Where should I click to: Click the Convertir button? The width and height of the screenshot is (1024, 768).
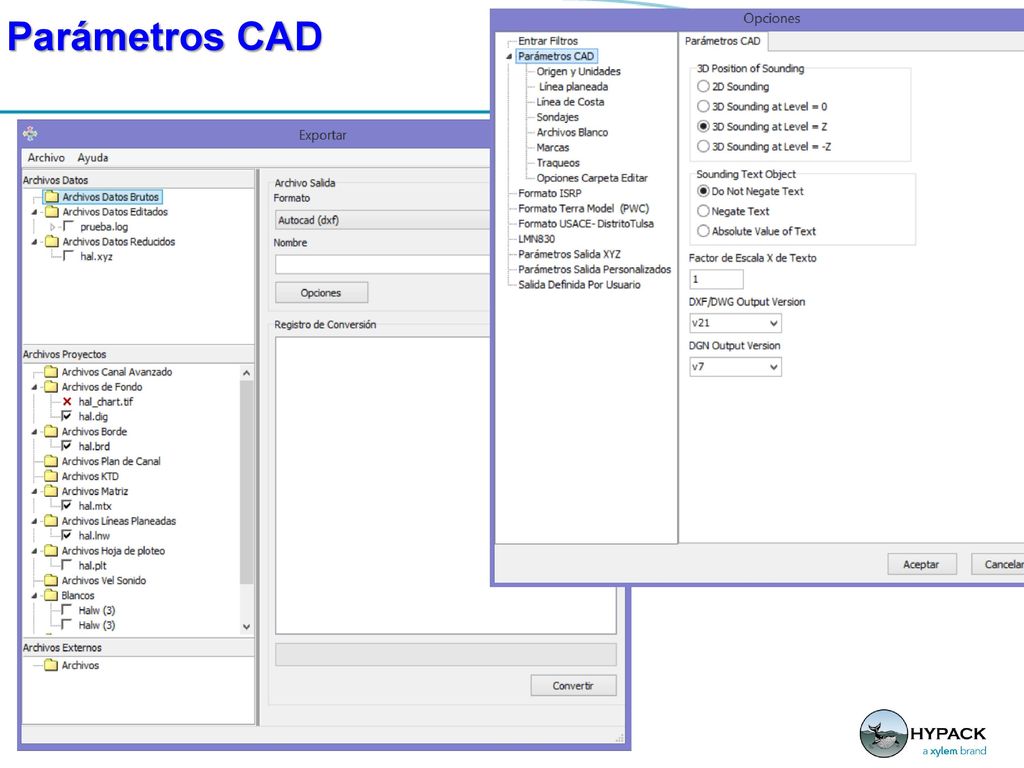click(x=573, y=686)
